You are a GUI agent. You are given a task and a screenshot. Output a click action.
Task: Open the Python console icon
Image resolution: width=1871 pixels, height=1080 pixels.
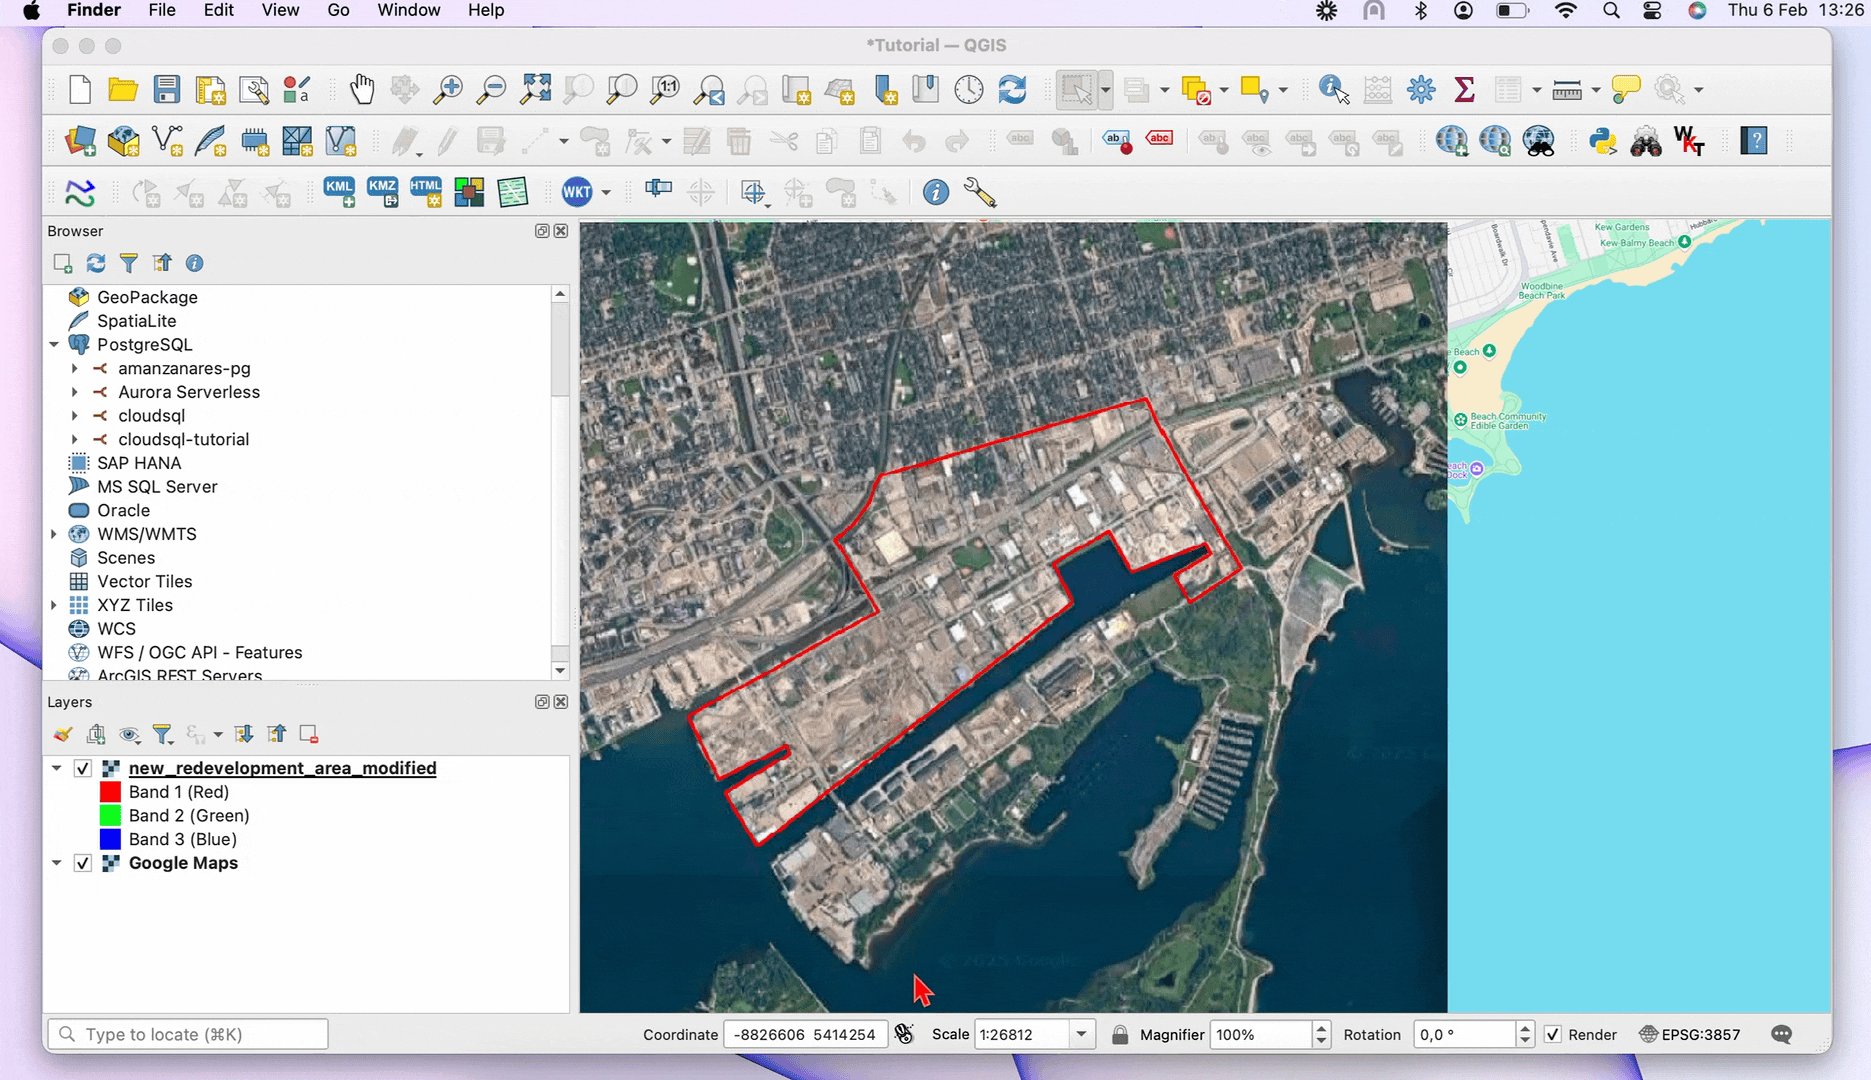[1602, 142]
